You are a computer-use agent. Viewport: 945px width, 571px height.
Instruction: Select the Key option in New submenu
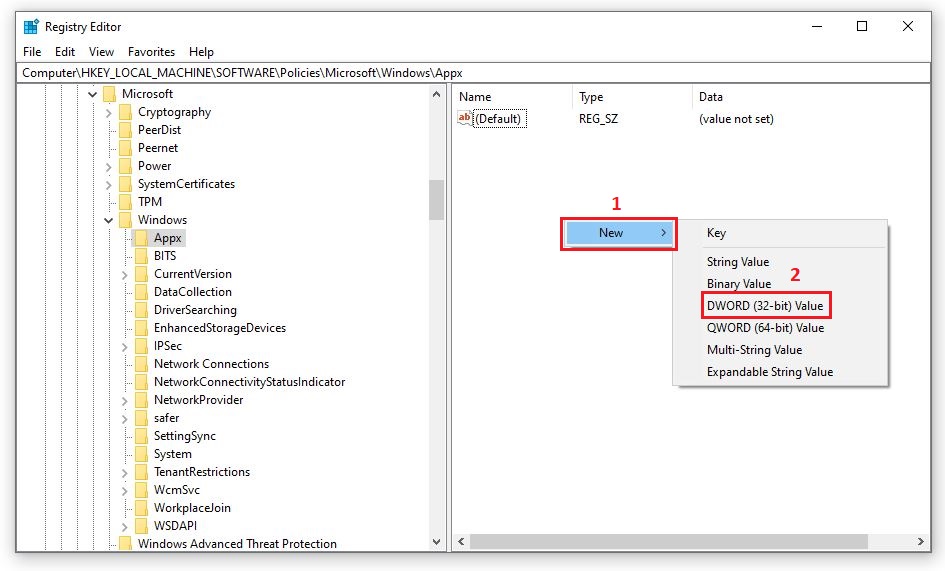[x=716, y=233]
